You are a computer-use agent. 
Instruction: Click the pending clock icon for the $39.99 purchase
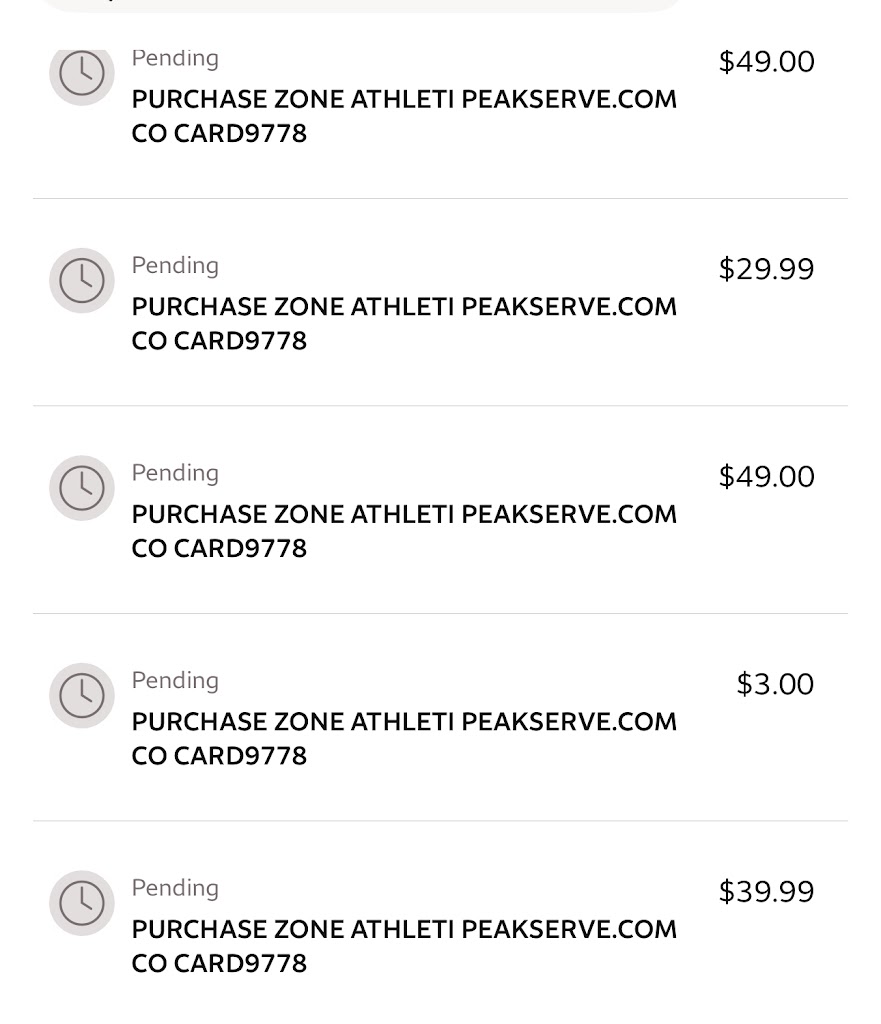[82, 903]
